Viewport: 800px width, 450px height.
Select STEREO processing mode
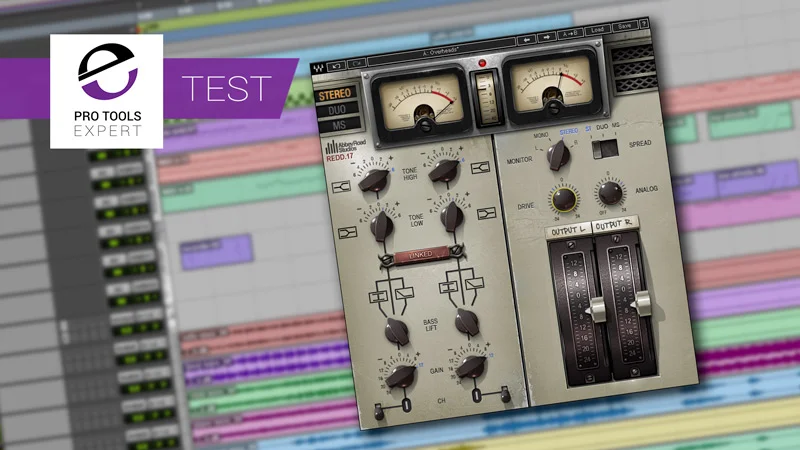coord(335,94)
